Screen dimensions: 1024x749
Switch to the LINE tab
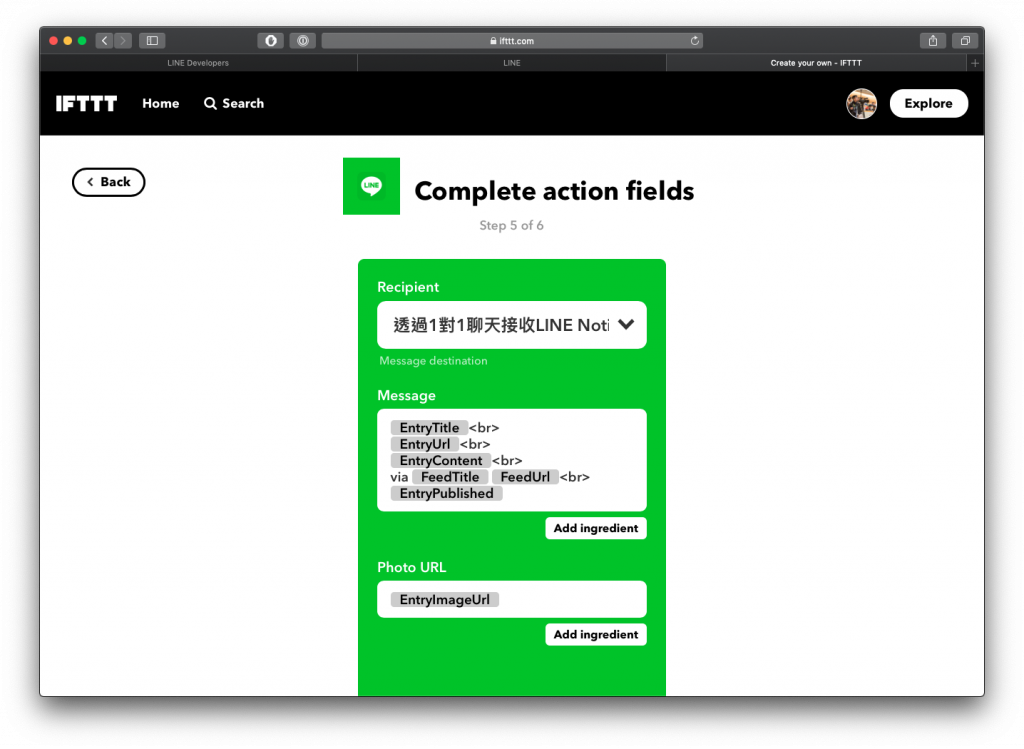click(x=511, y=63)
